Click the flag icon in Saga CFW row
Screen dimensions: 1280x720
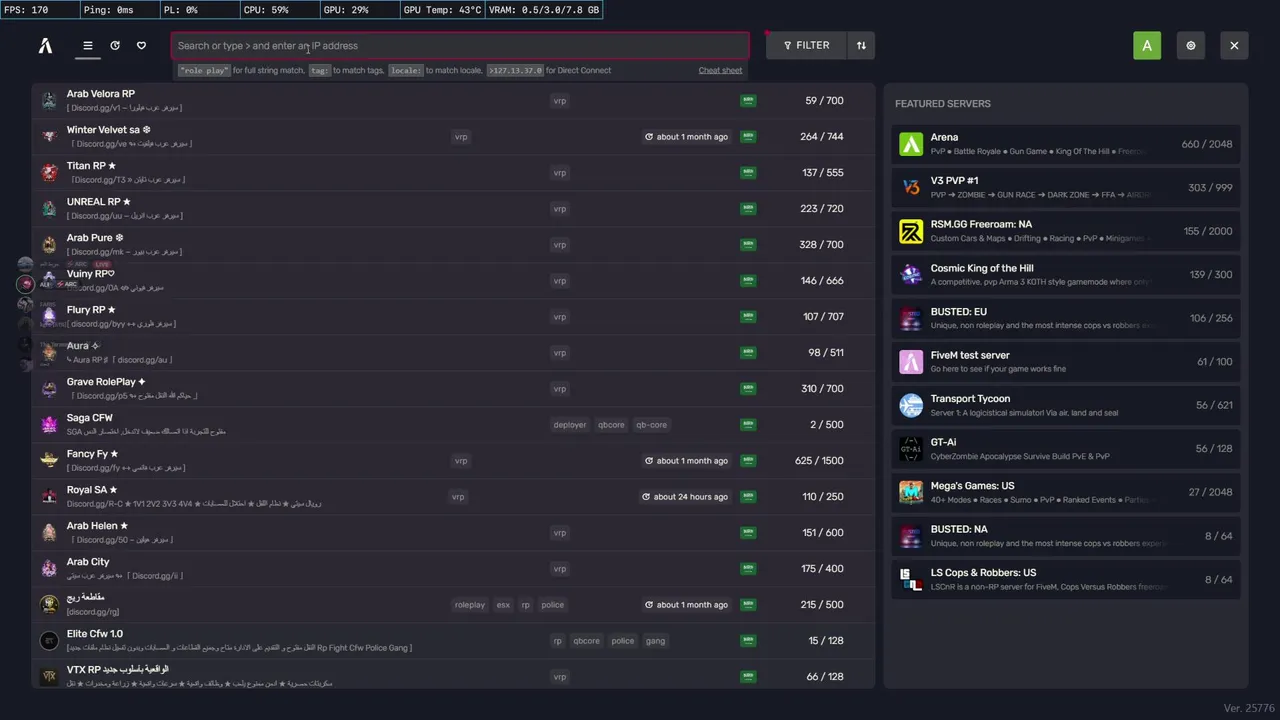[748, 424]
